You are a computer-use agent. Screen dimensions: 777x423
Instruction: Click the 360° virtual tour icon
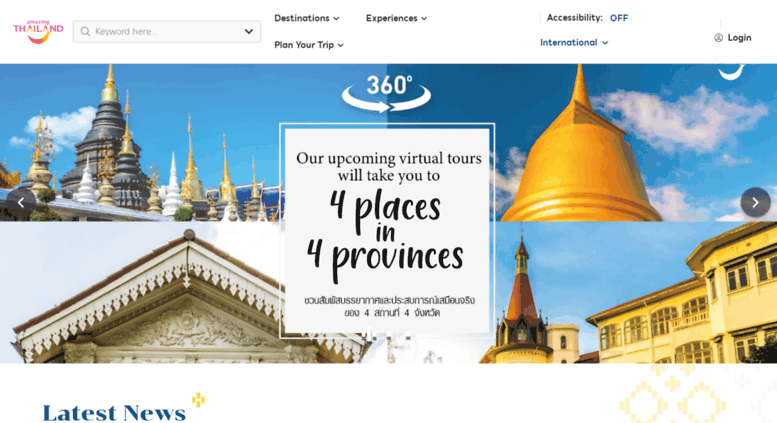387,93
